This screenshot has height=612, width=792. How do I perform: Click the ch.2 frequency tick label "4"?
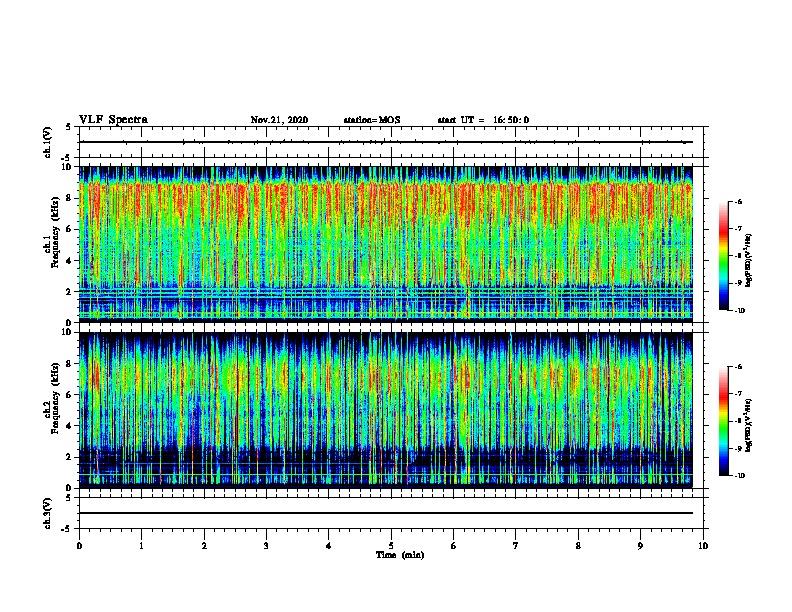(69, 426)
